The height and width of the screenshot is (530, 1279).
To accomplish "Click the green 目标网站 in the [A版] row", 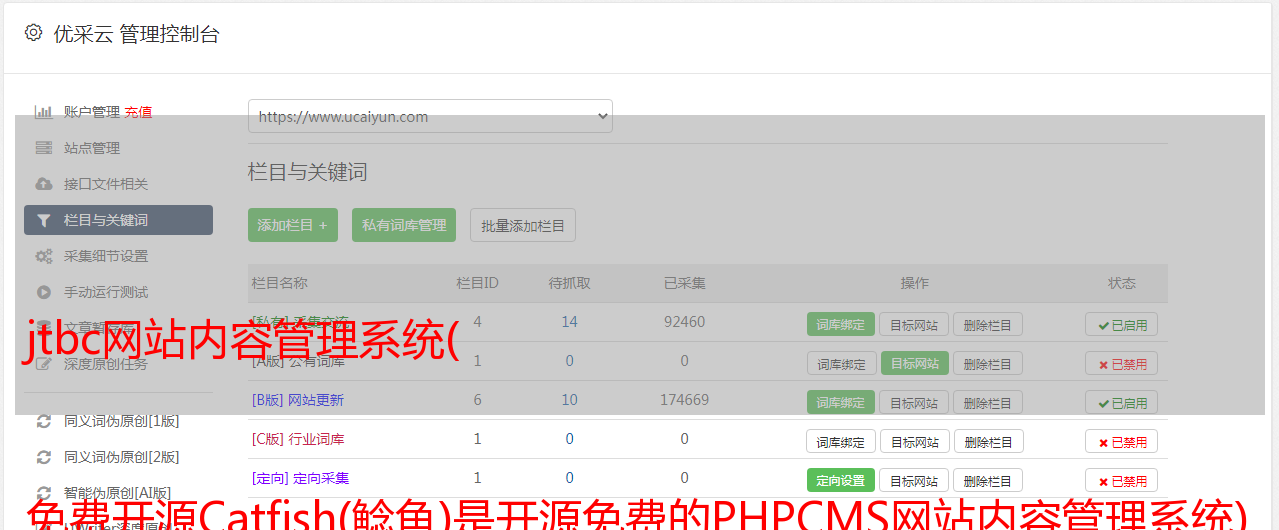I will tap(914, 363).
